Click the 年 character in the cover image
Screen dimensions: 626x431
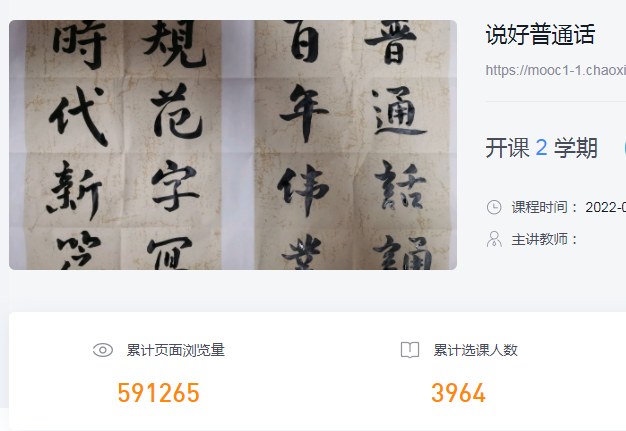(305, 113)
